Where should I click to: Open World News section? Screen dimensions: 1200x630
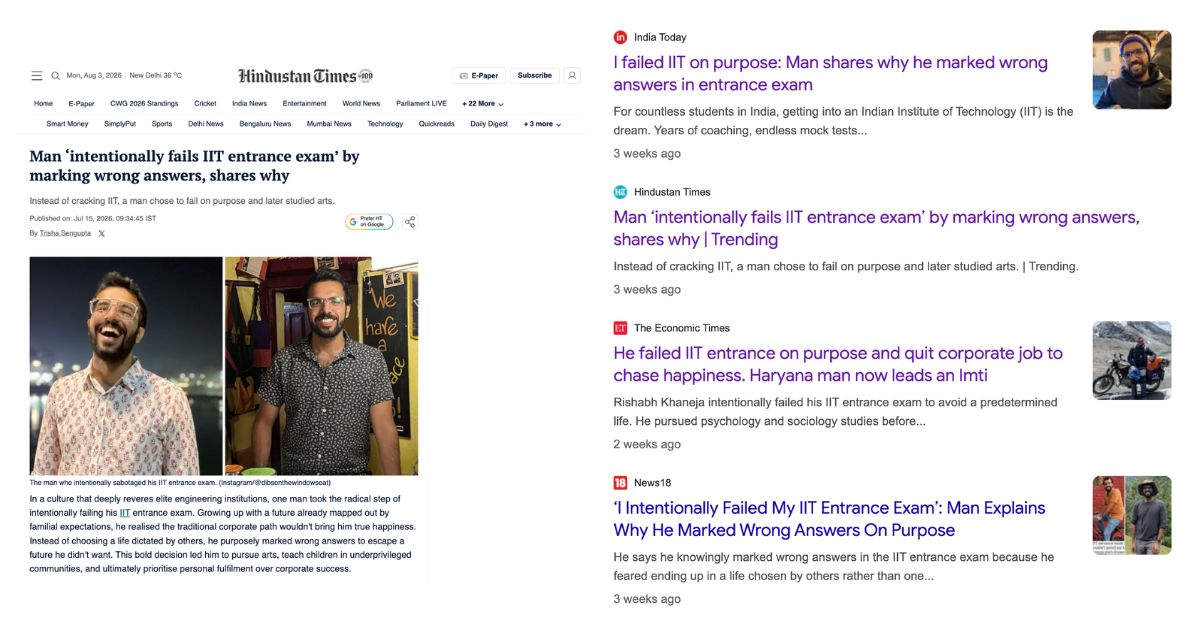point(361,103)
